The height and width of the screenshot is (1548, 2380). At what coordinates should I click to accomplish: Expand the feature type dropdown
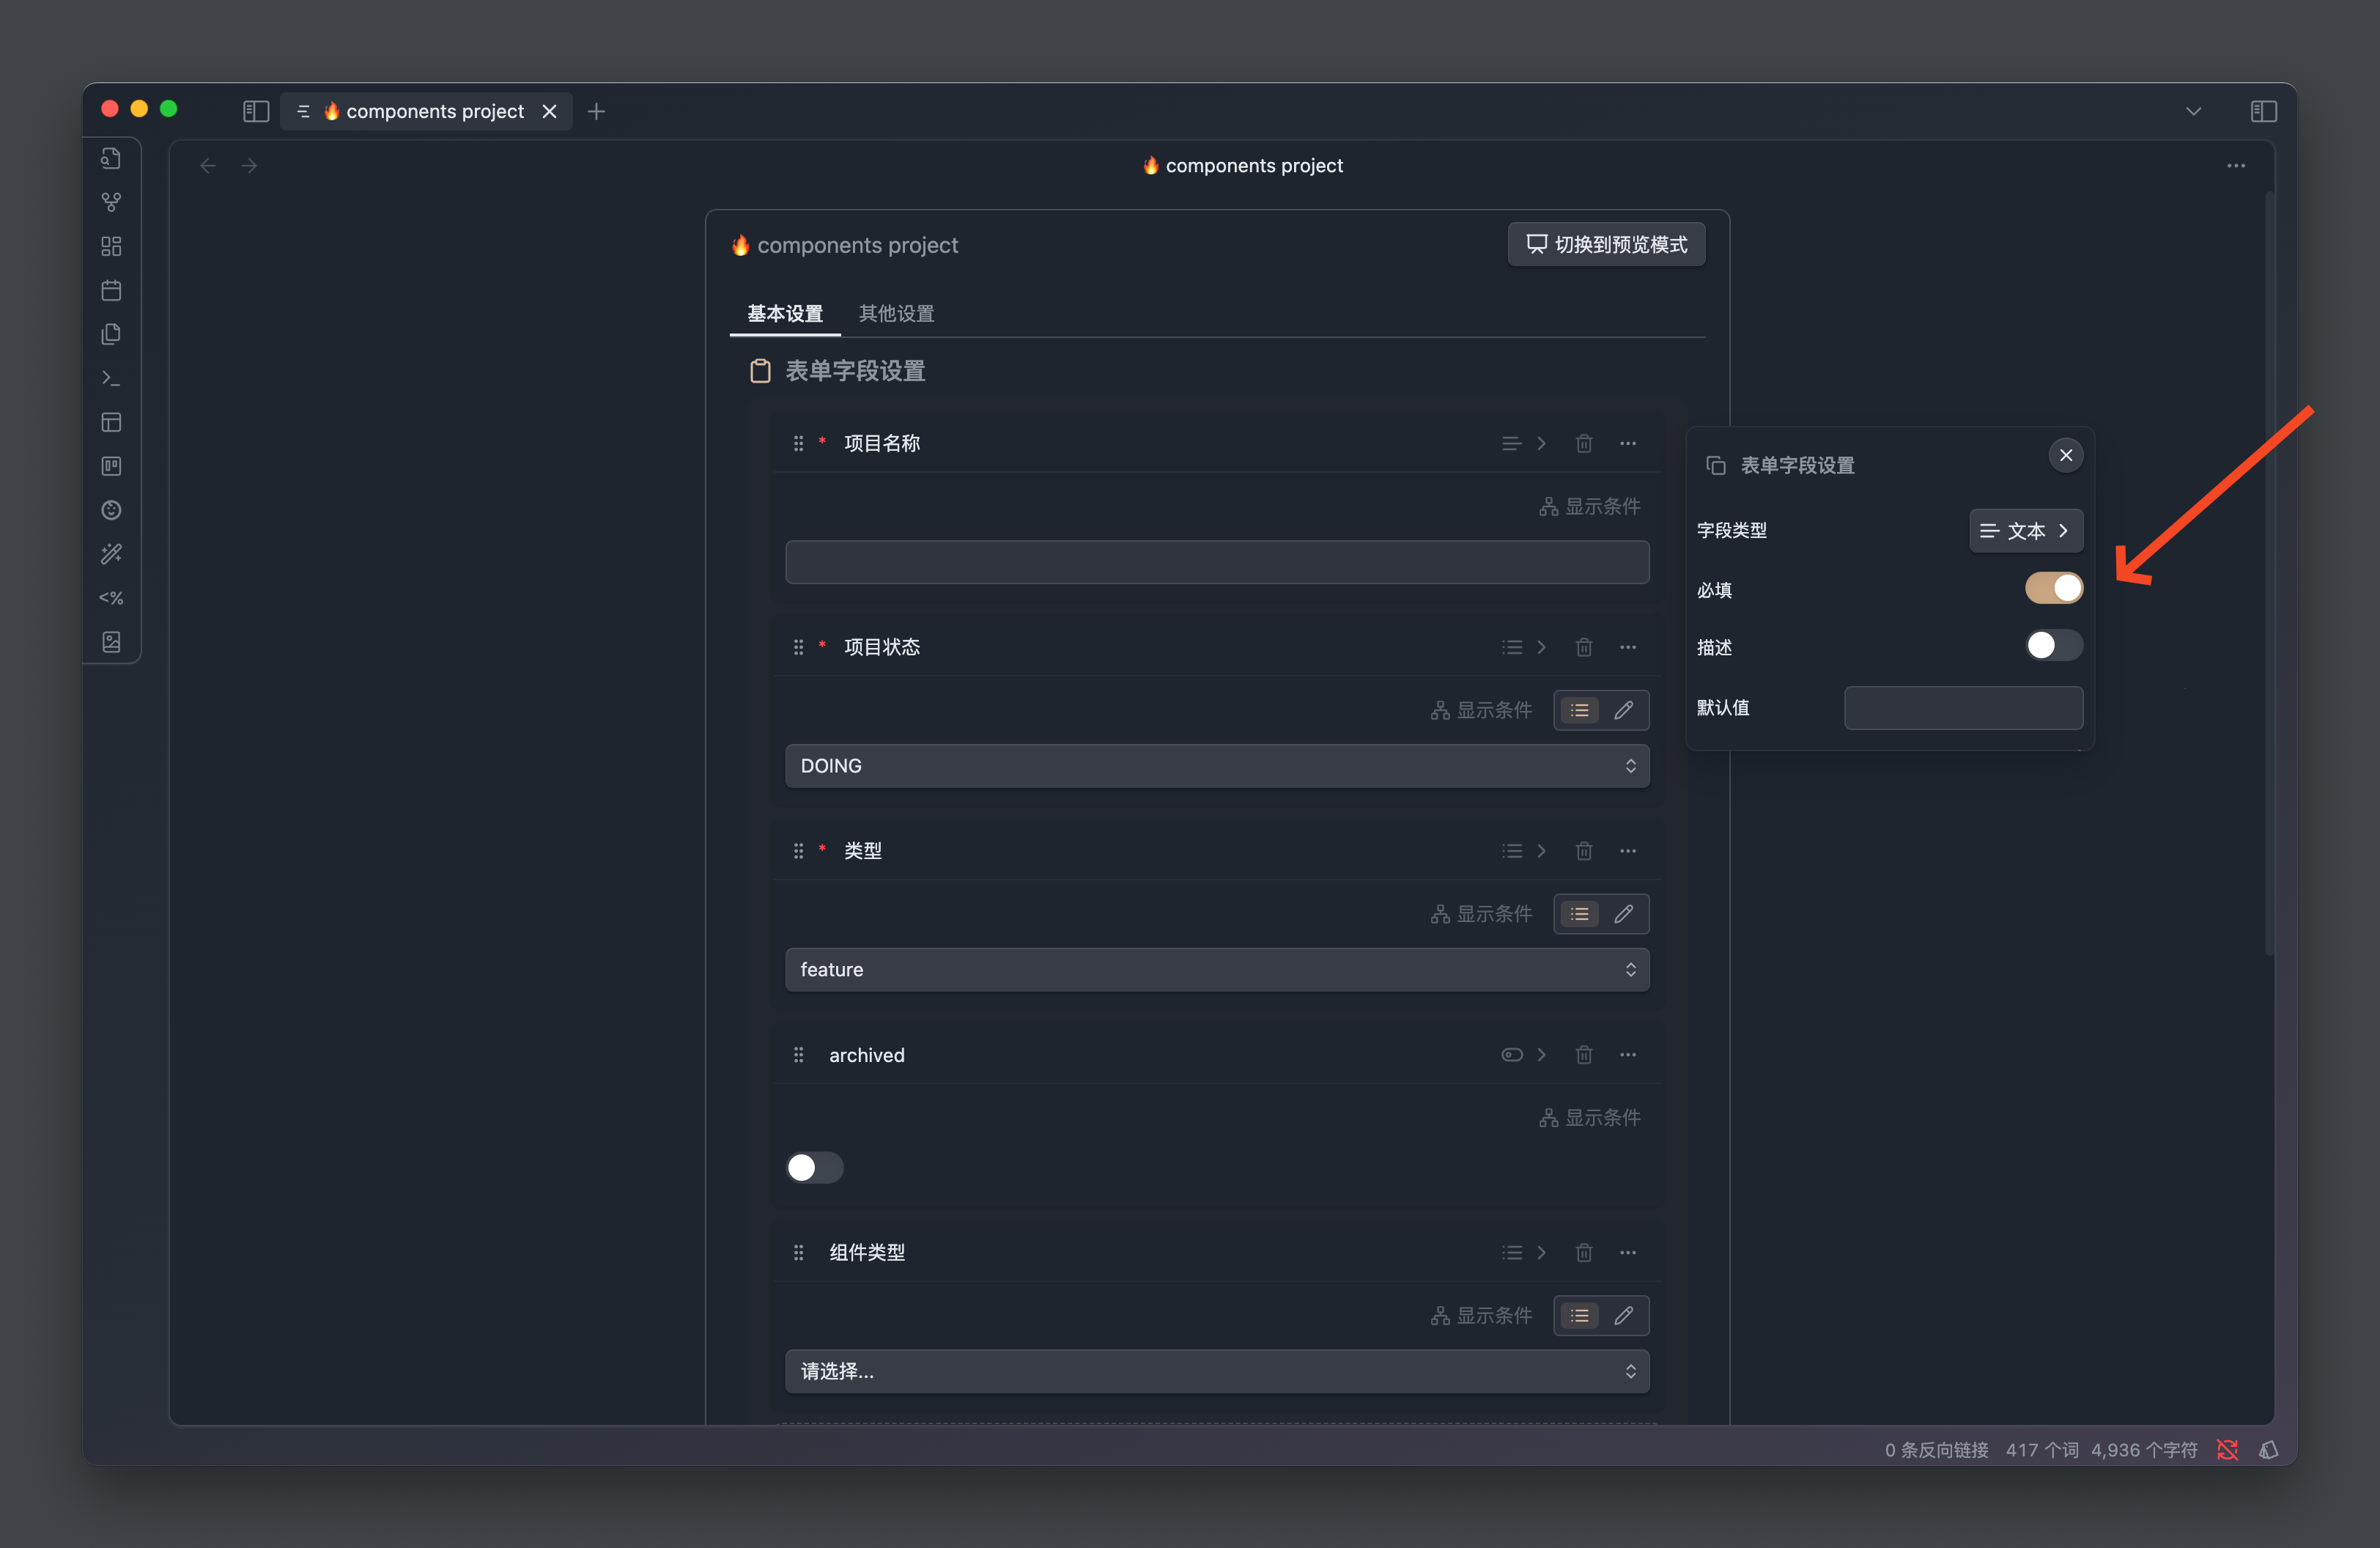[x=1216, y=970]
